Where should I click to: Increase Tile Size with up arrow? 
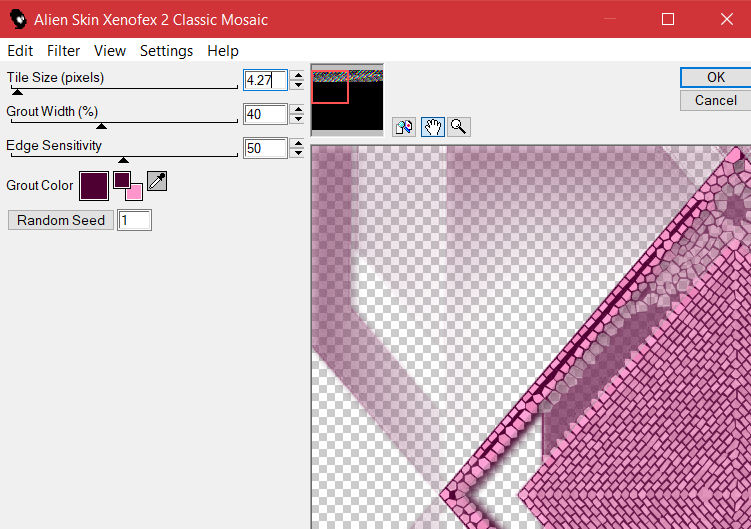(297, 76)
